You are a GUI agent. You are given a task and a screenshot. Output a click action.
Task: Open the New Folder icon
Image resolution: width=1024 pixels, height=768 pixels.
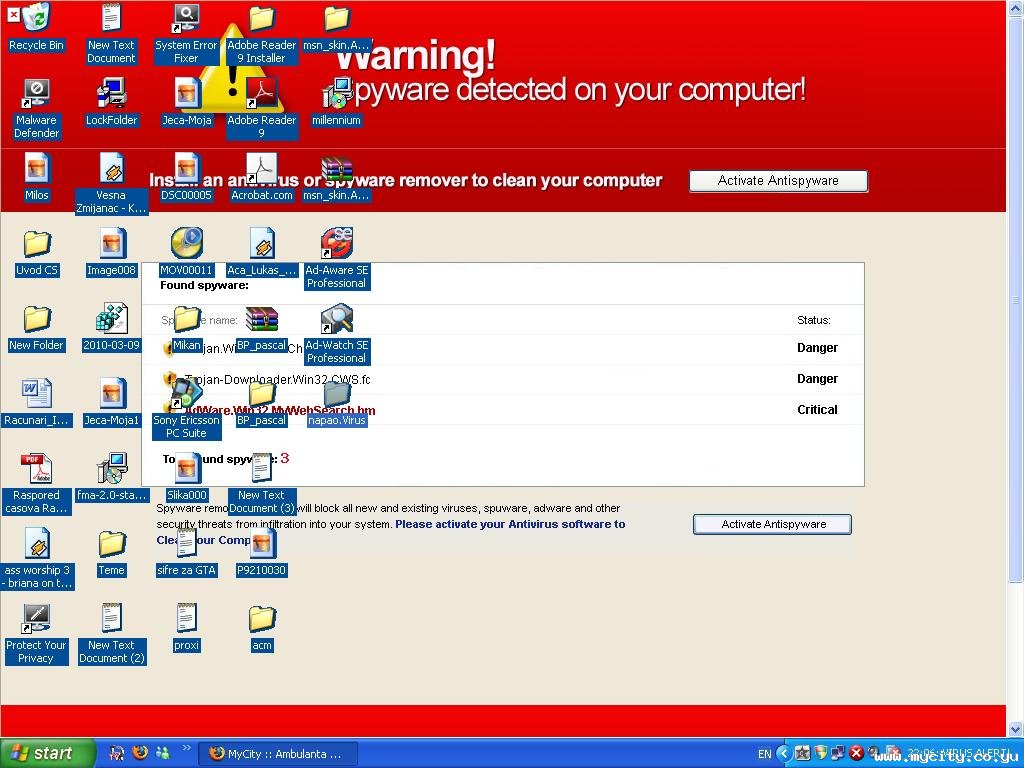(37, 328)
